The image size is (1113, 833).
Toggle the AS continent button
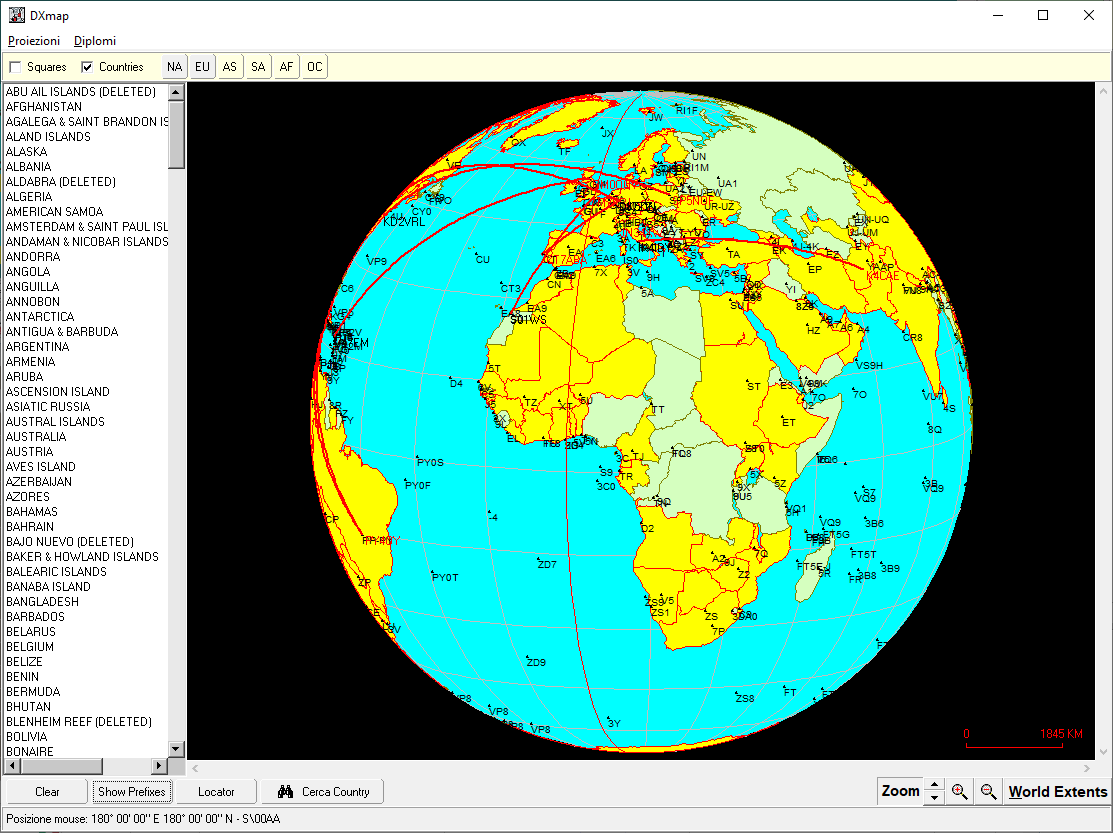(x=229, y=67)
